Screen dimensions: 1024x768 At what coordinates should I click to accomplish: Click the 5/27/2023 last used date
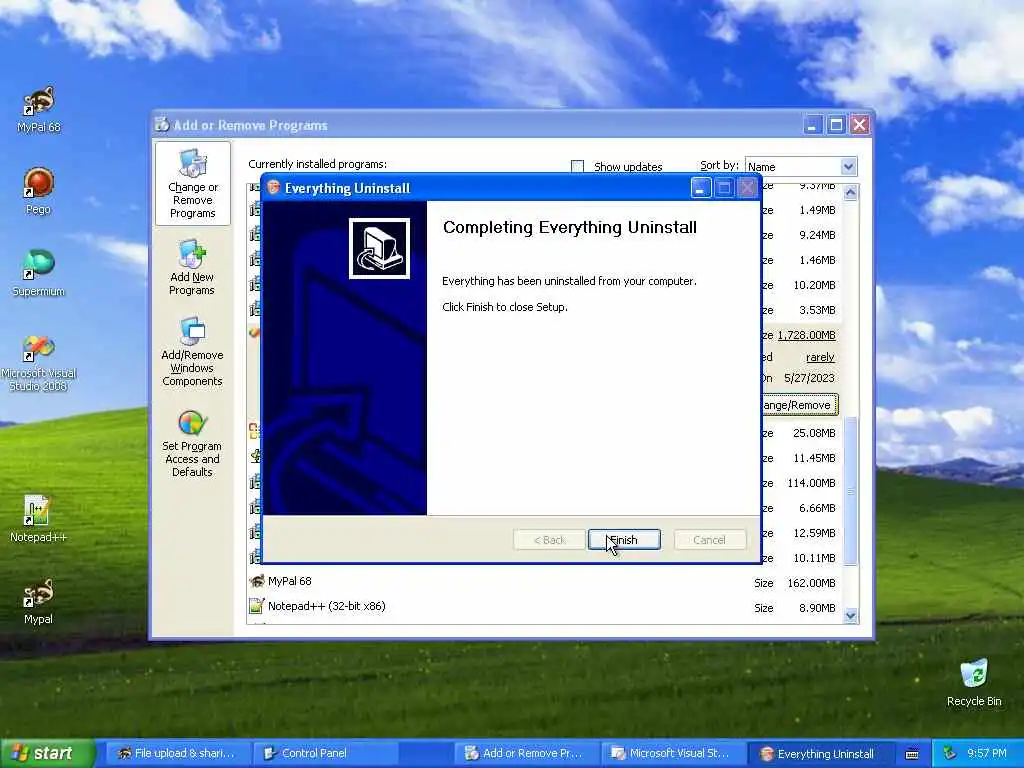(809, 378)
